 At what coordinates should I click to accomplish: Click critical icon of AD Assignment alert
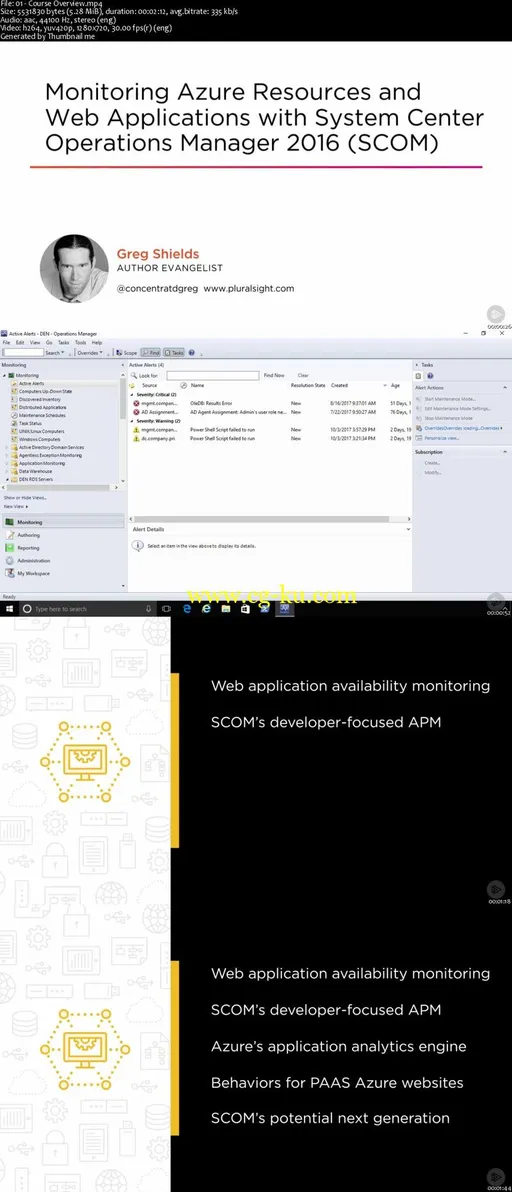[x=136, y=412]
